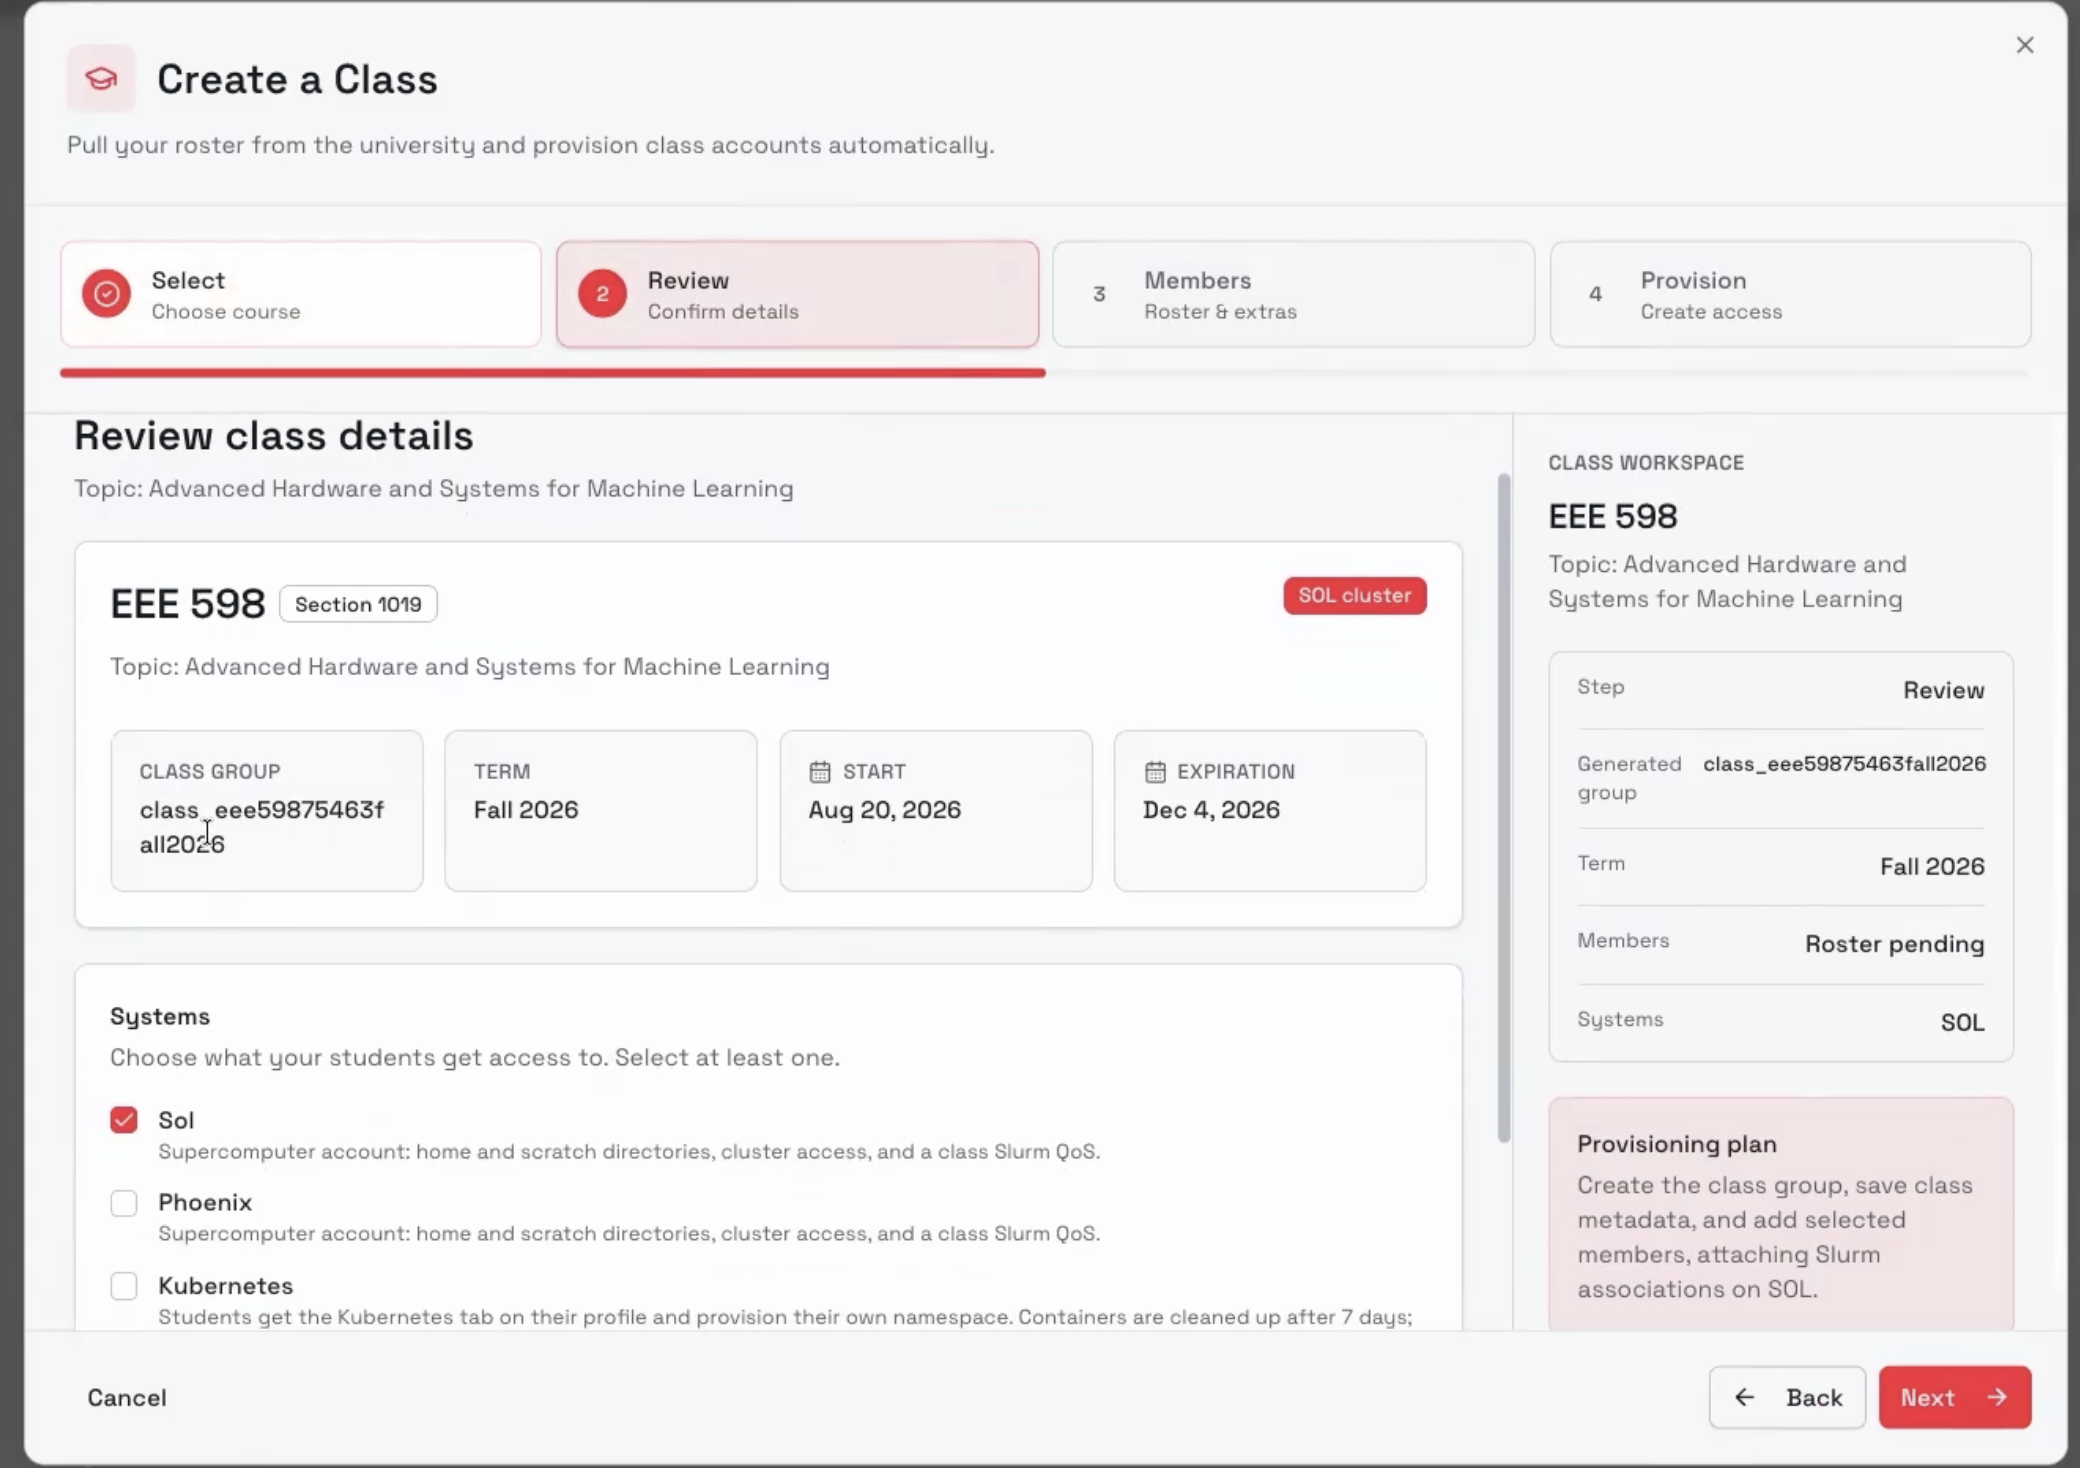Uncheck the Sol system checkbox
This screenshot has width=2080, height=1468.
tap(124, 1120)
